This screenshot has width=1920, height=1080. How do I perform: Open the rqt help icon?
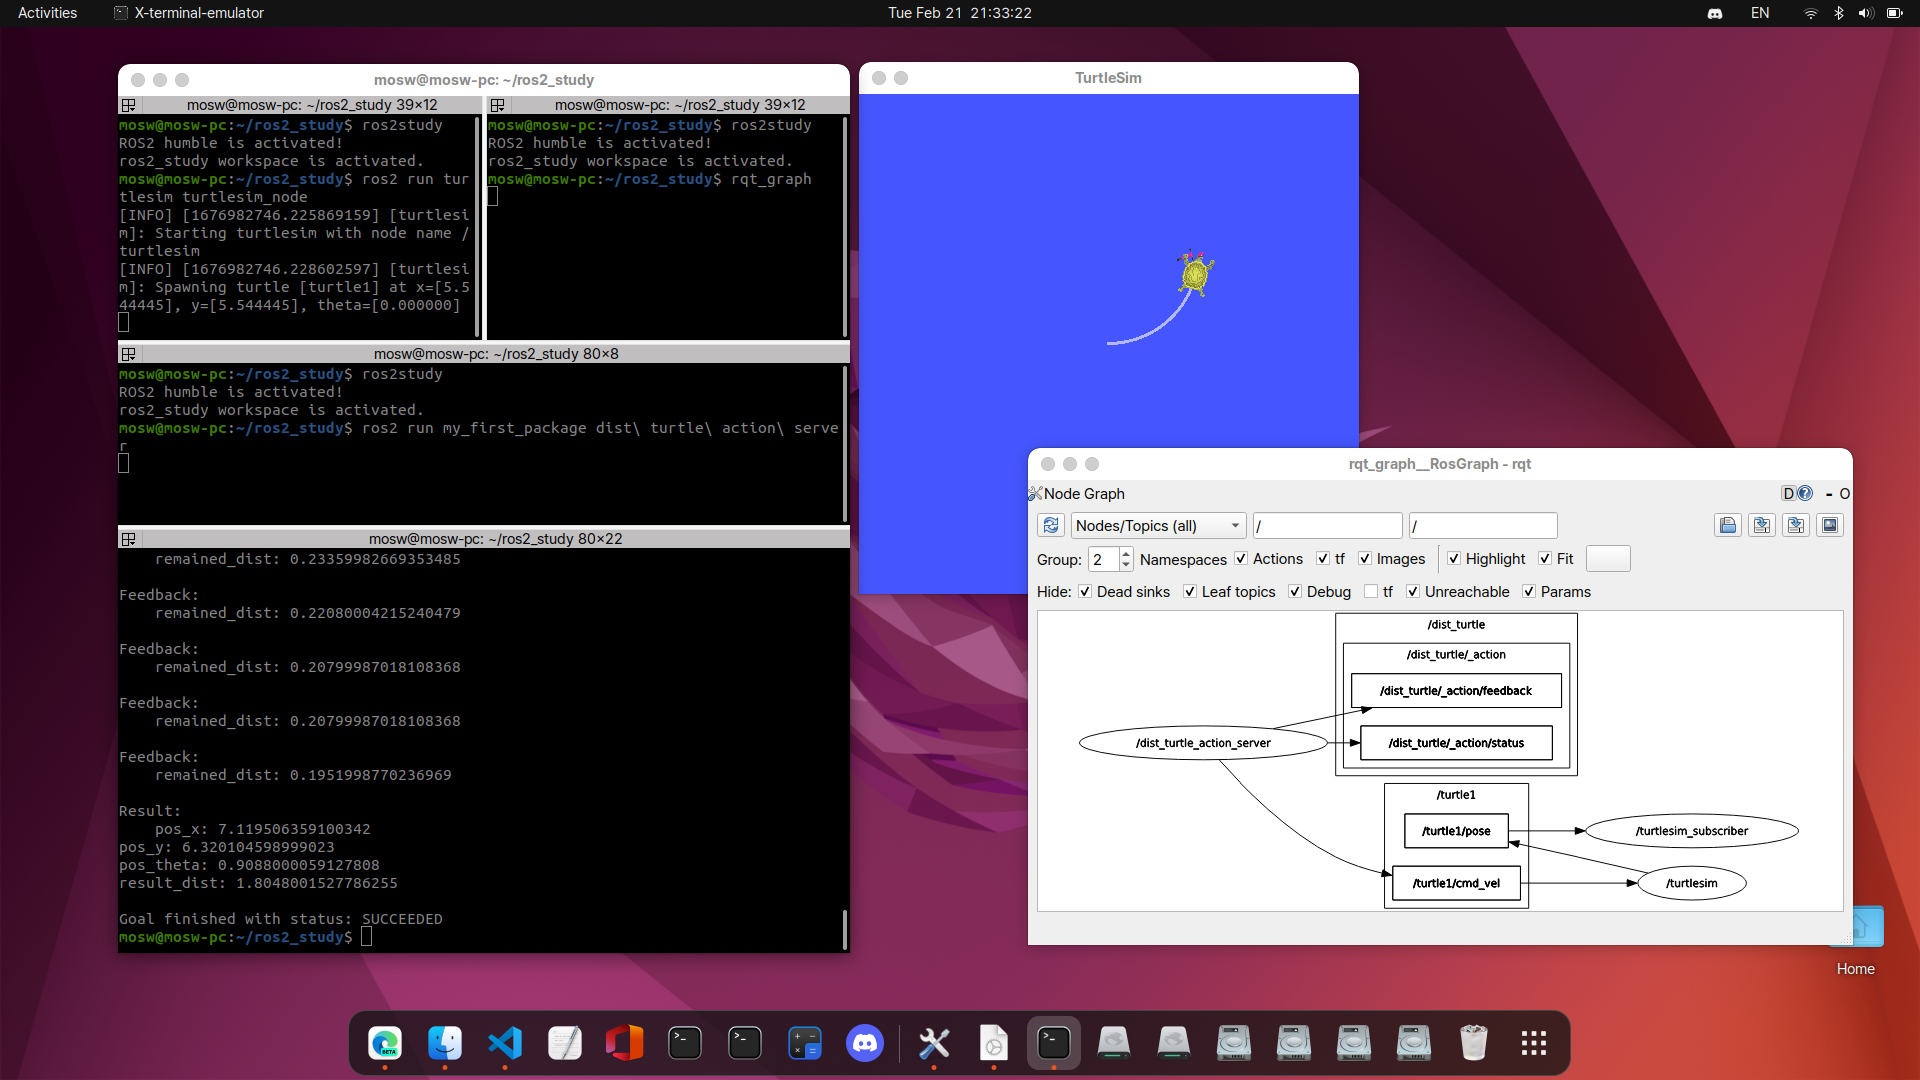pyautogui.click(x=1804, y=493)
